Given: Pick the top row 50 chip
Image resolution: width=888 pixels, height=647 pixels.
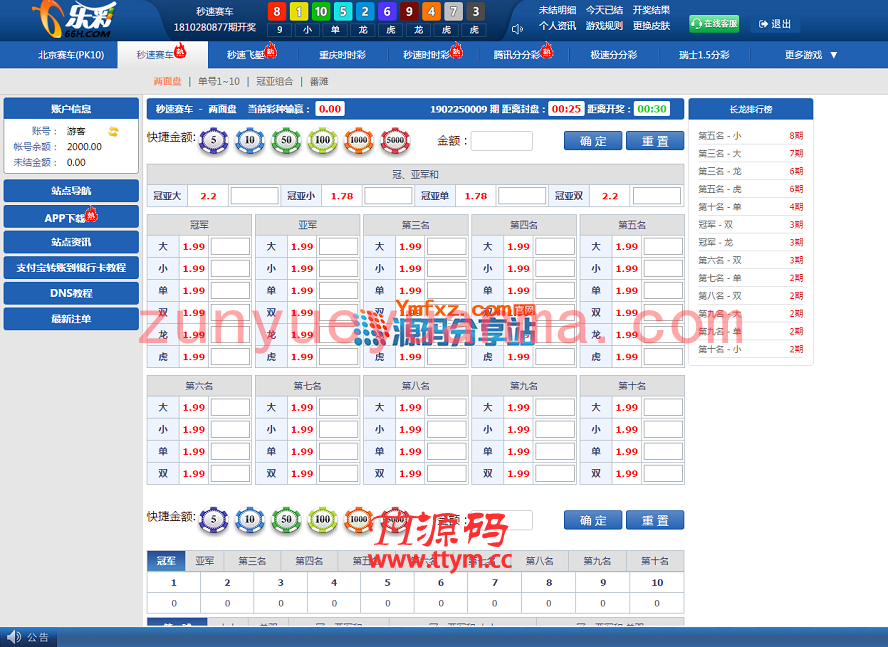Looking at the screenshot, I should (286, 141).
